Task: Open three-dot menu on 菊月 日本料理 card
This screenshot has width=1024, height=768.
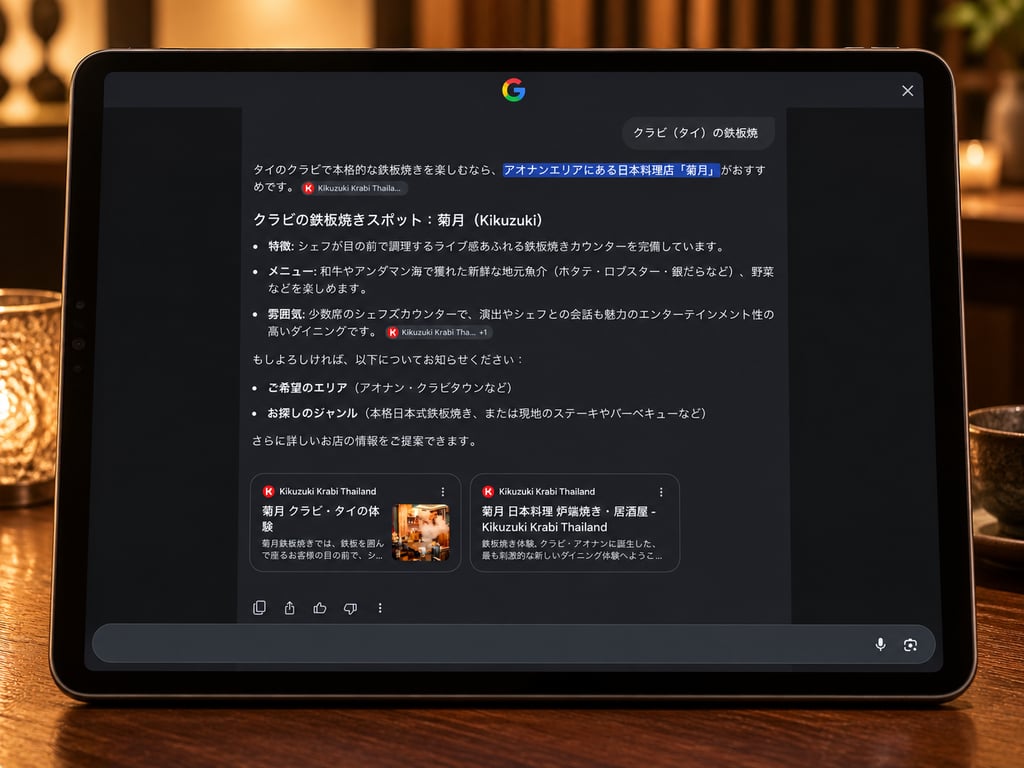Action: point(661,492)
